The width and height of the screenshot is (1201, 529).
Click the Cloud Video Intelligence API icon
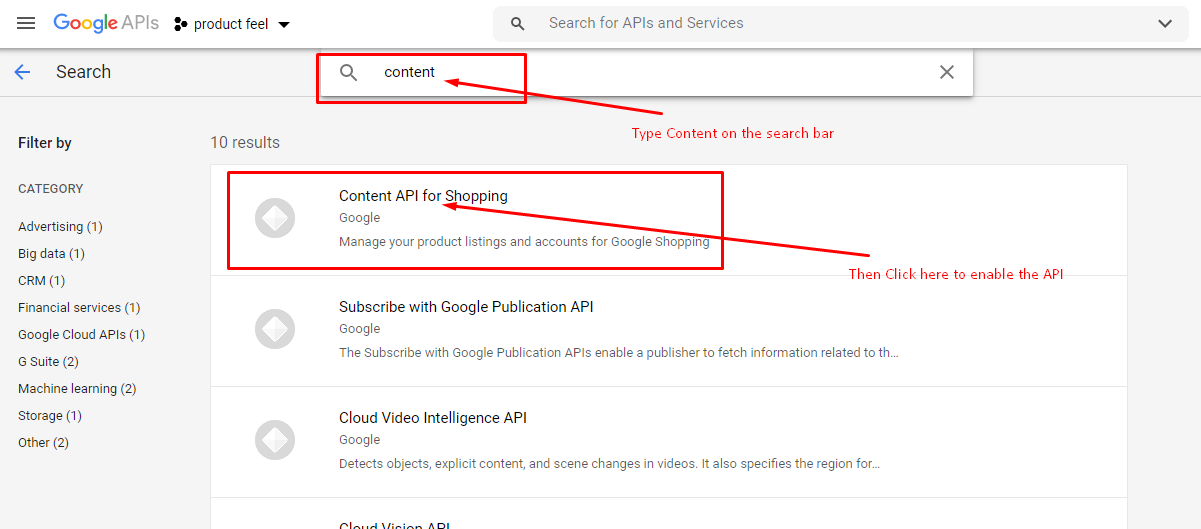coord(275,440)
